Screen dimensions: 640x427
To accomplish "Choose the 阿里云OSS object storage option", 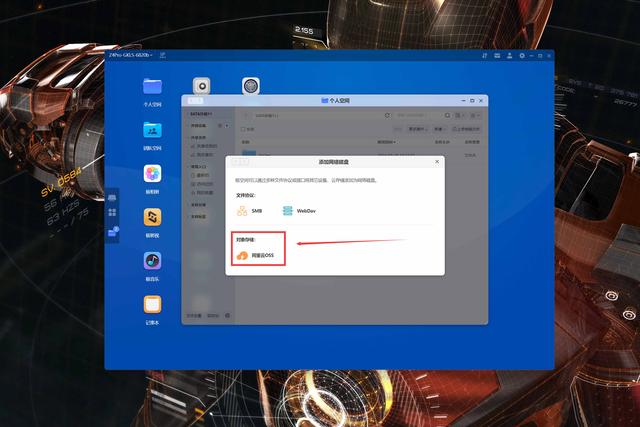I will point(255,255).
